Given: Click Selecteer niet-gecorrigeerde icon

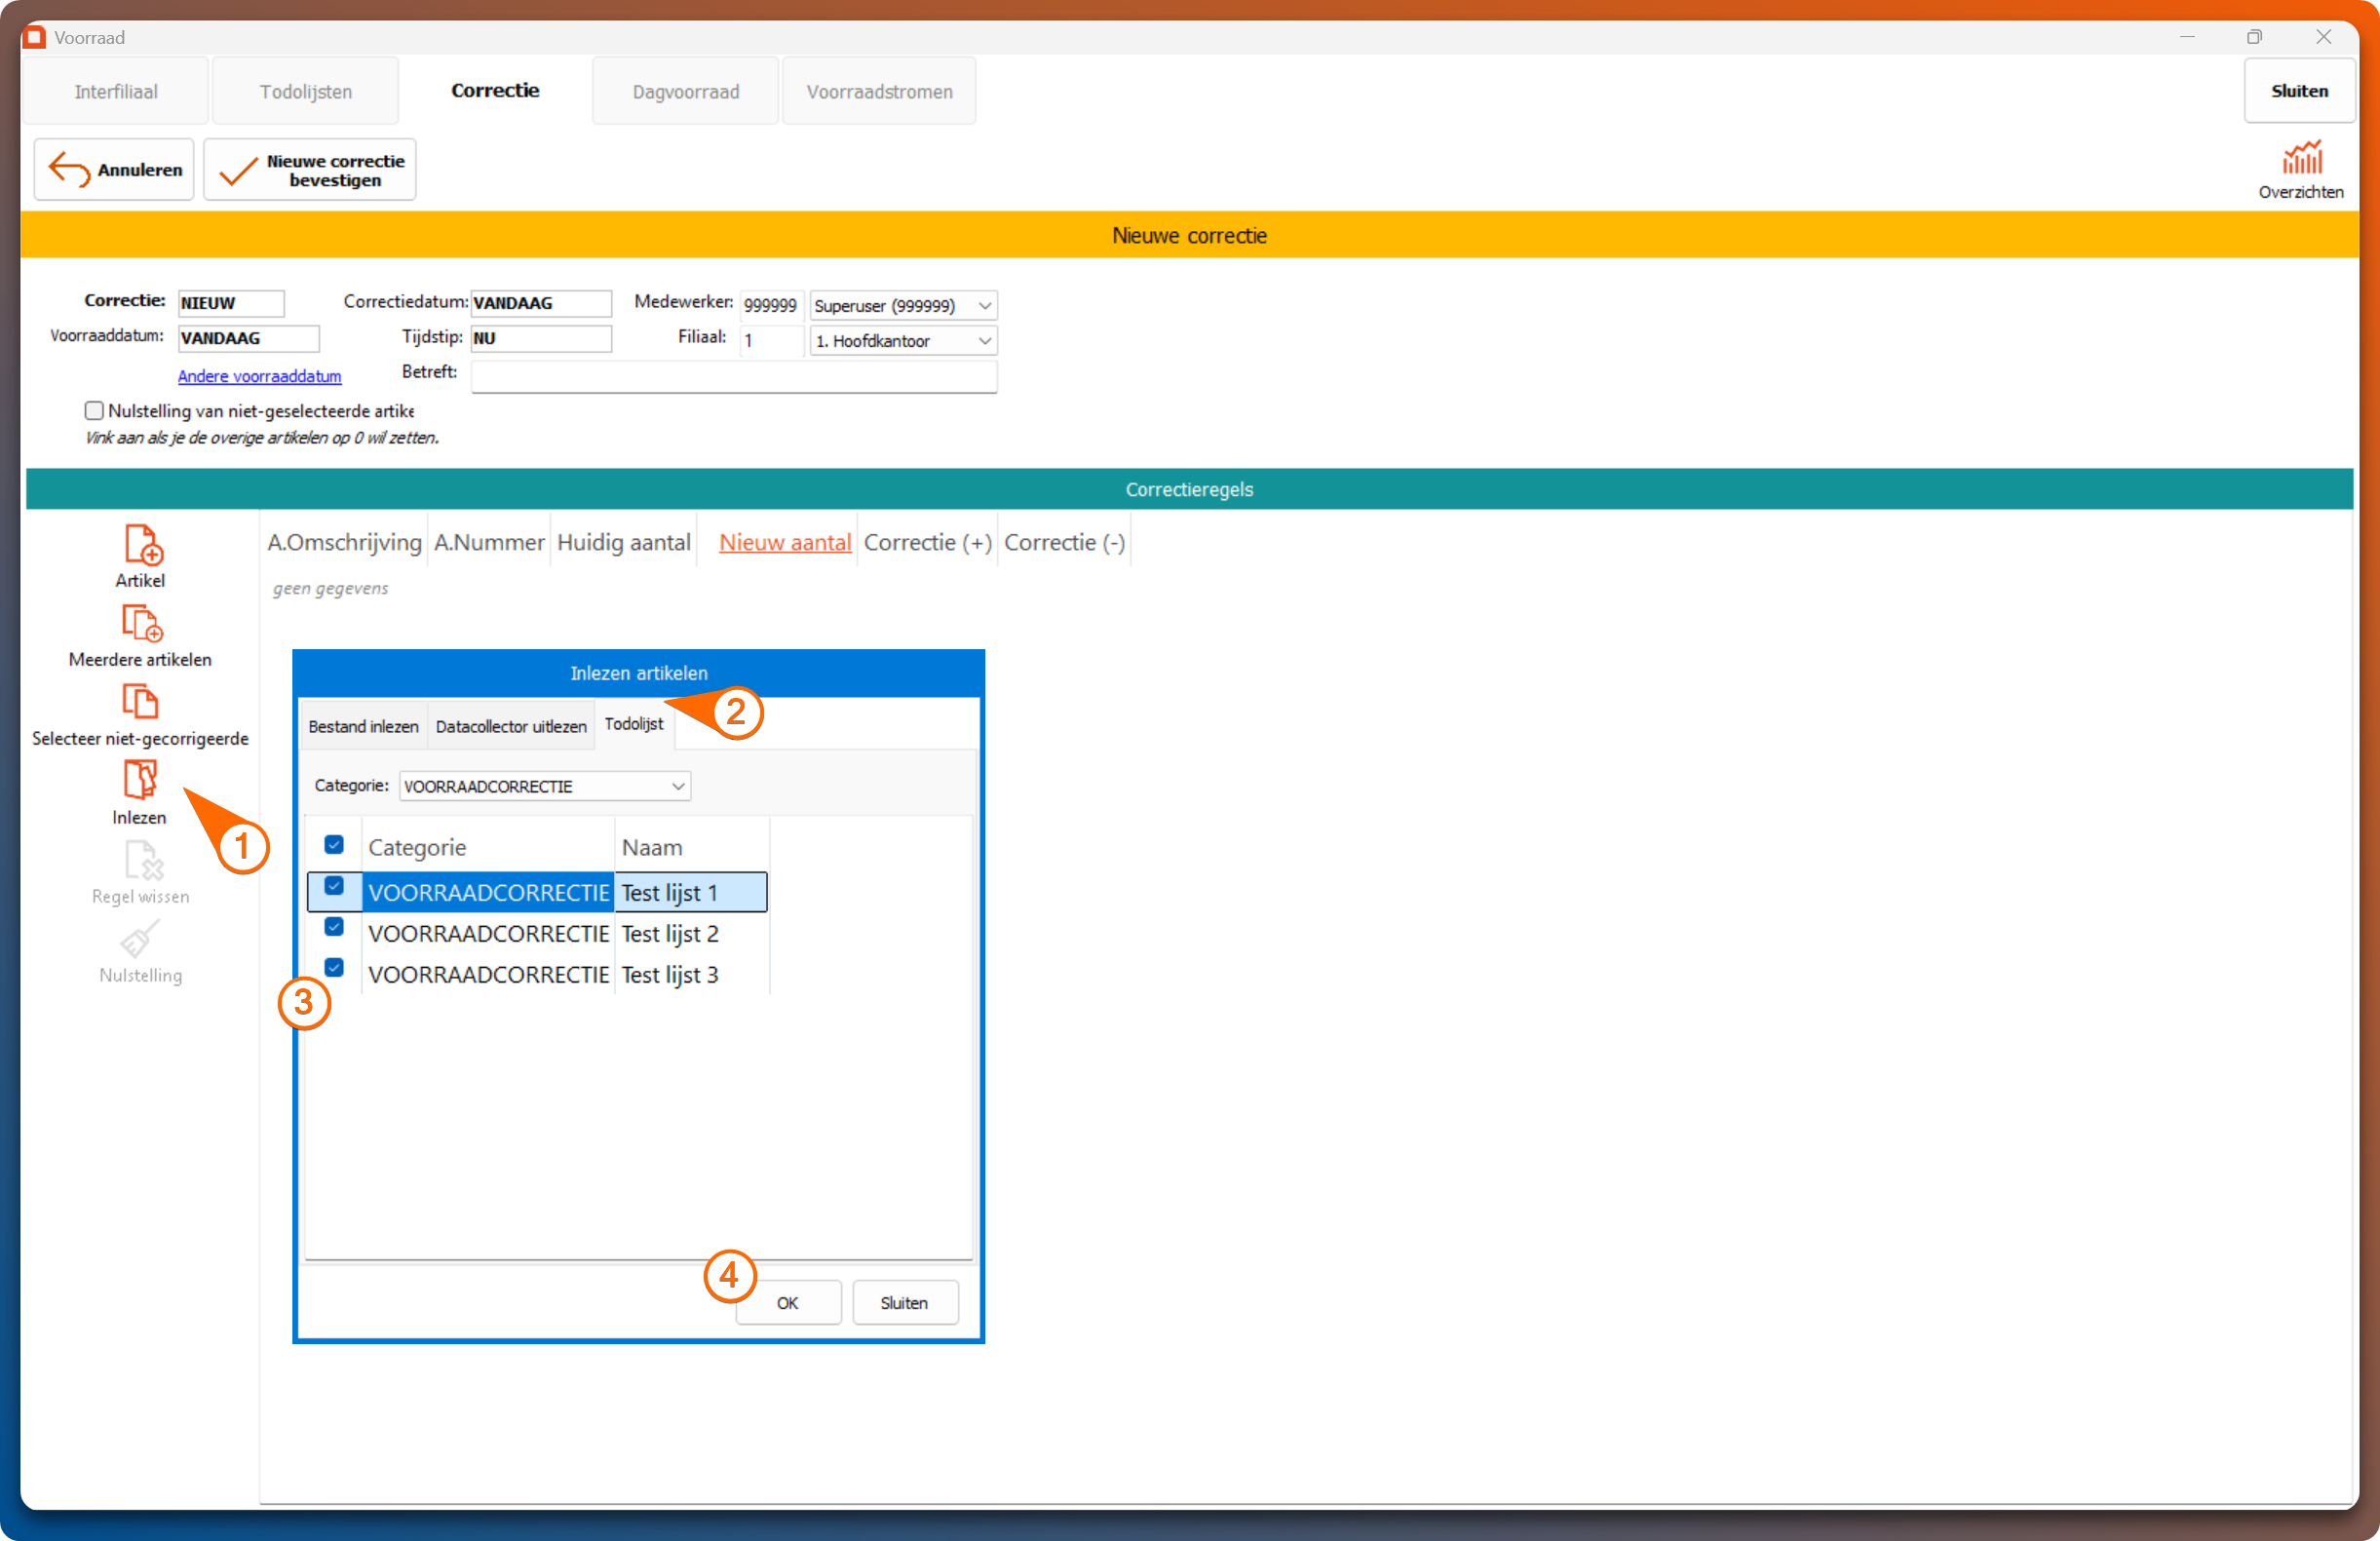Looking at the screenshot, I should [140, 702].
